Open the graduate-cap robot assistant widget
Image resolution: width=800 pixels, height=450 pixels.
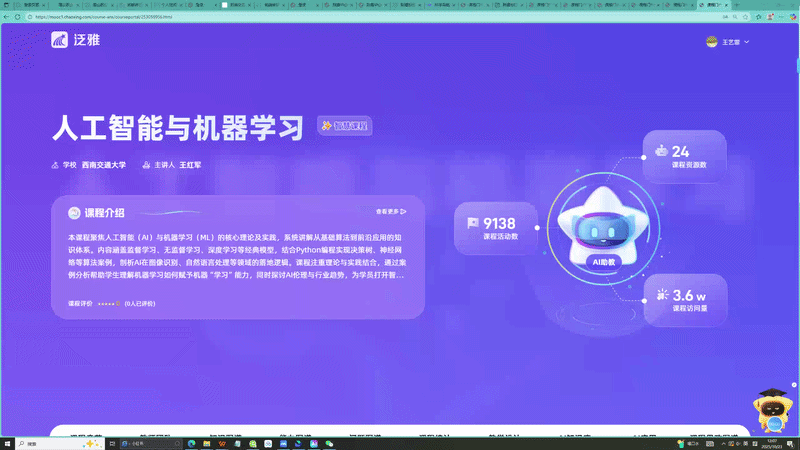(772, 411)
